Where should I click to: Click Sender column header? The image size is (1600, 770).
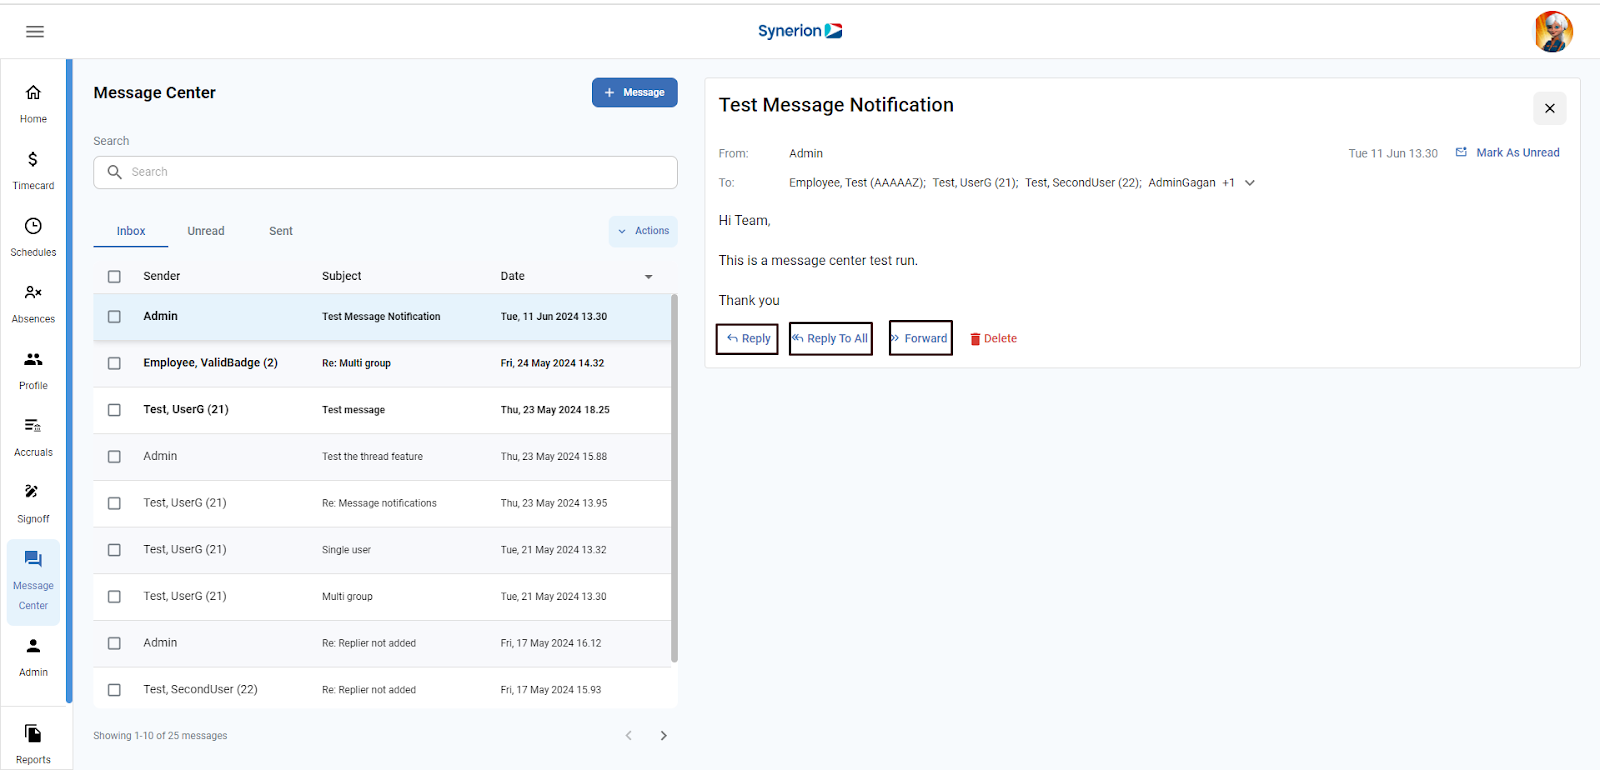click(161, 276)
